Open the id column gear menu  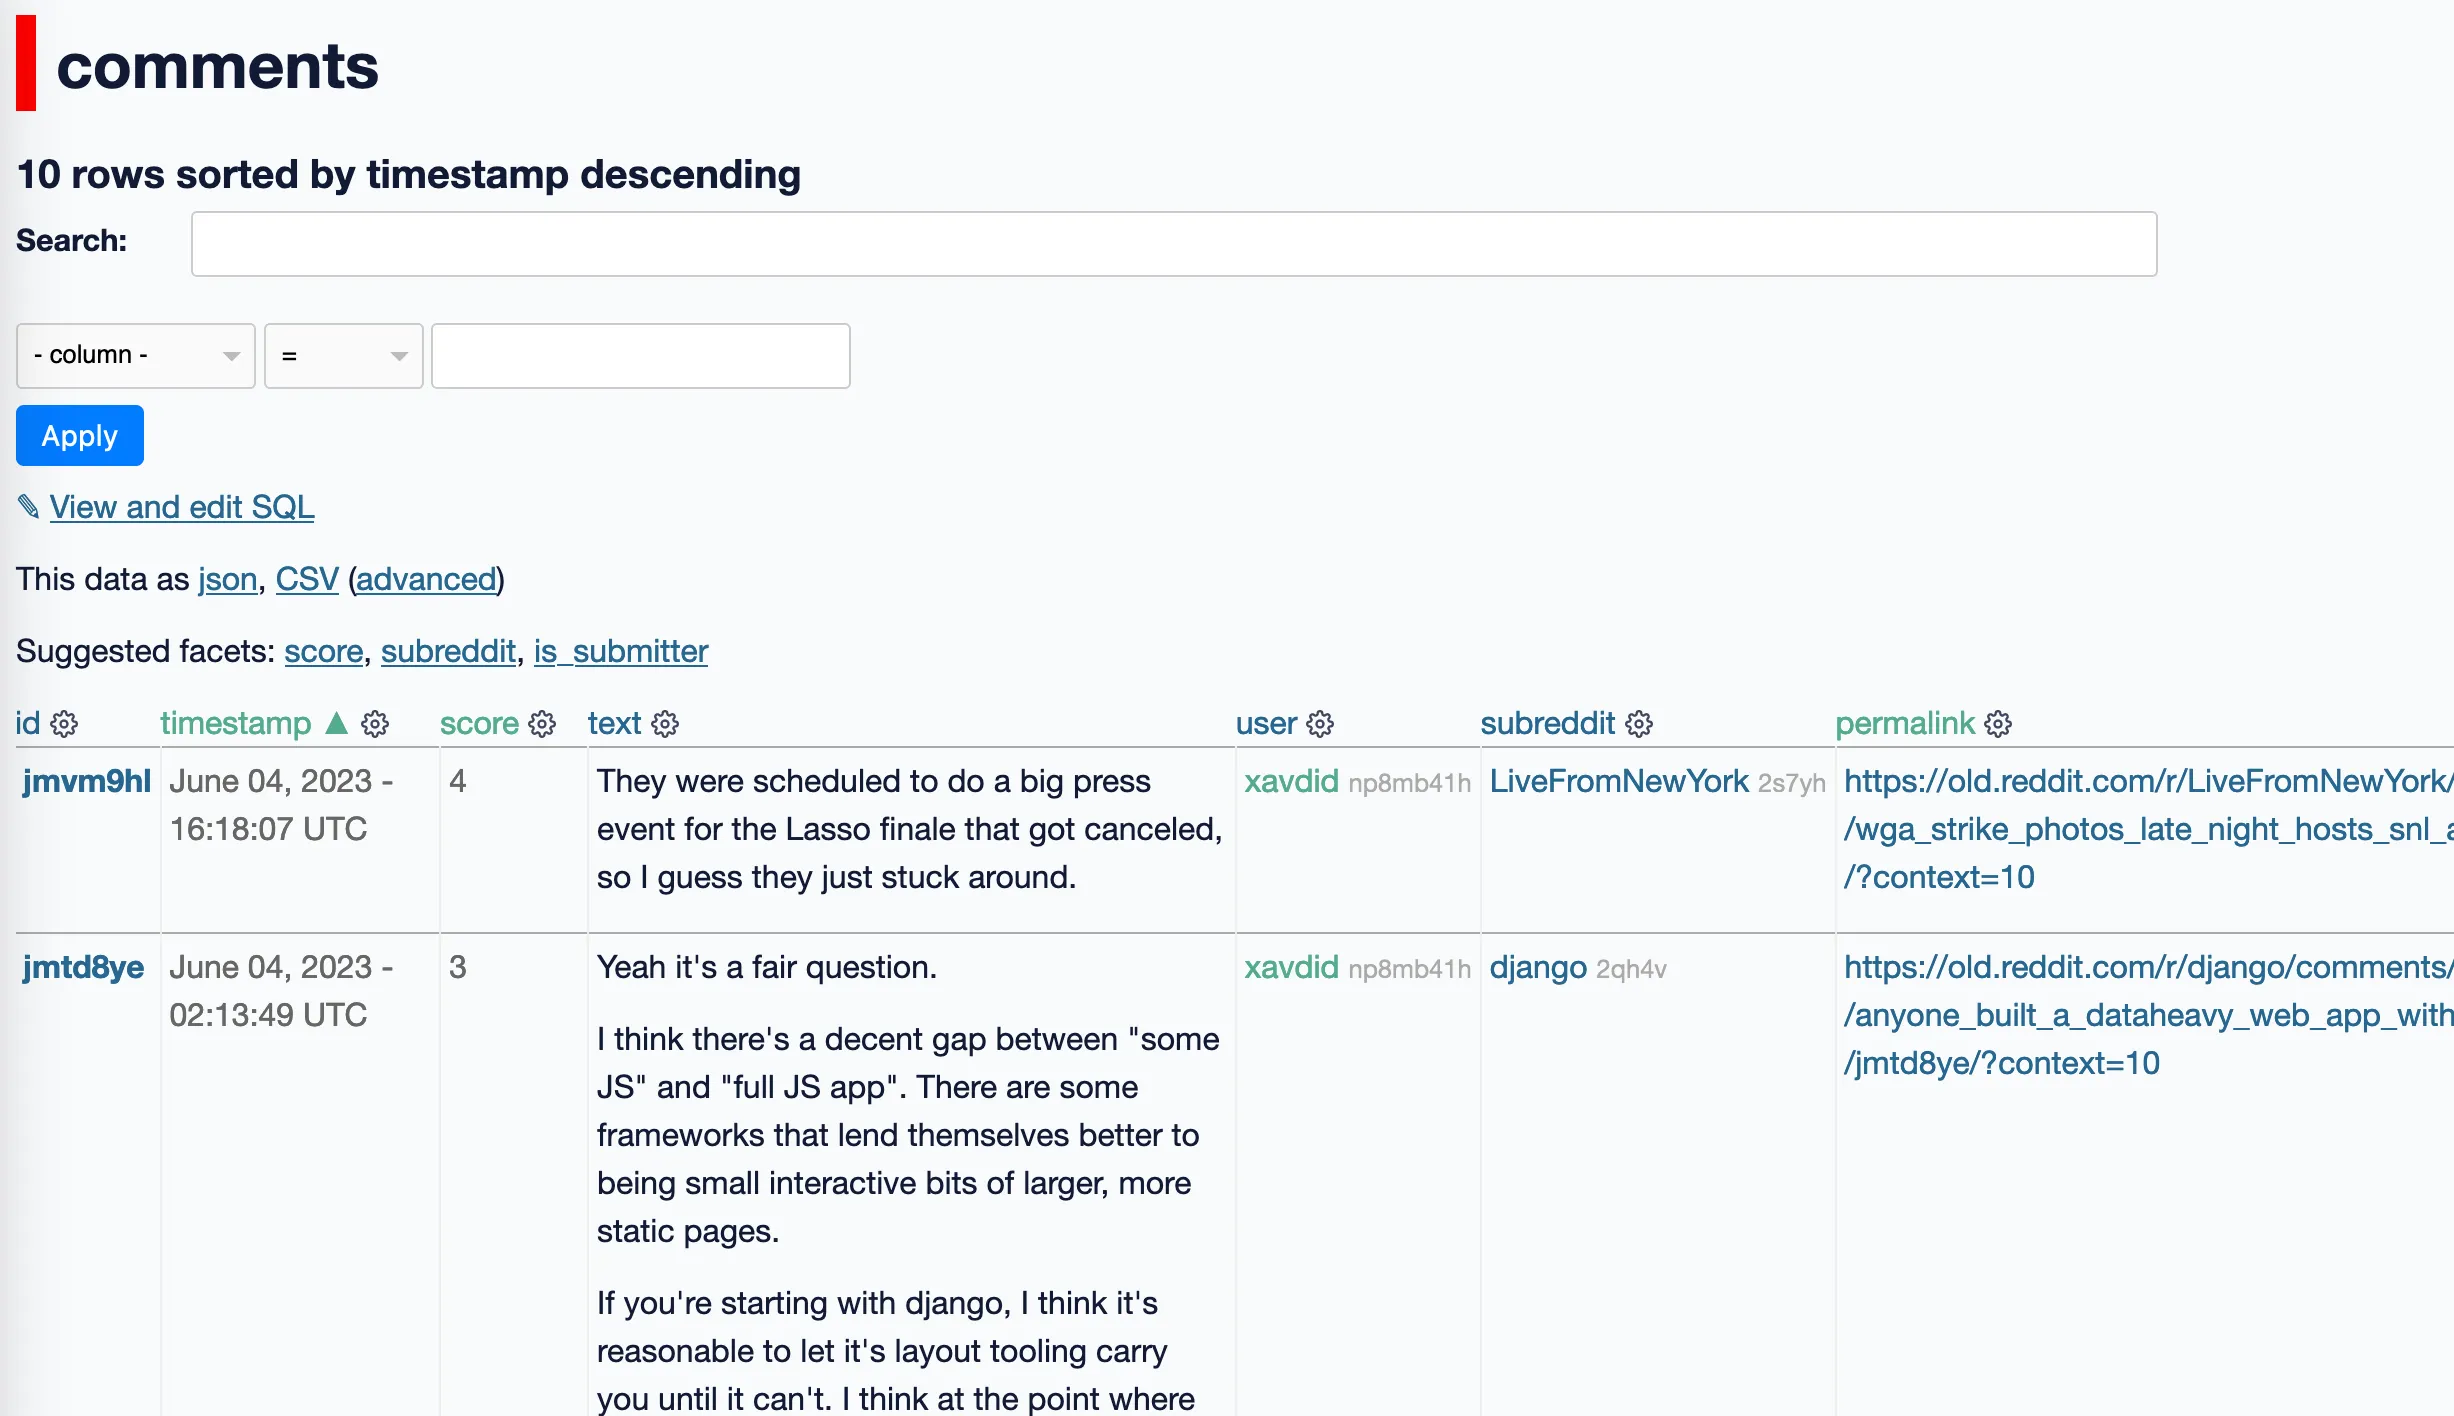coord(64,724)
